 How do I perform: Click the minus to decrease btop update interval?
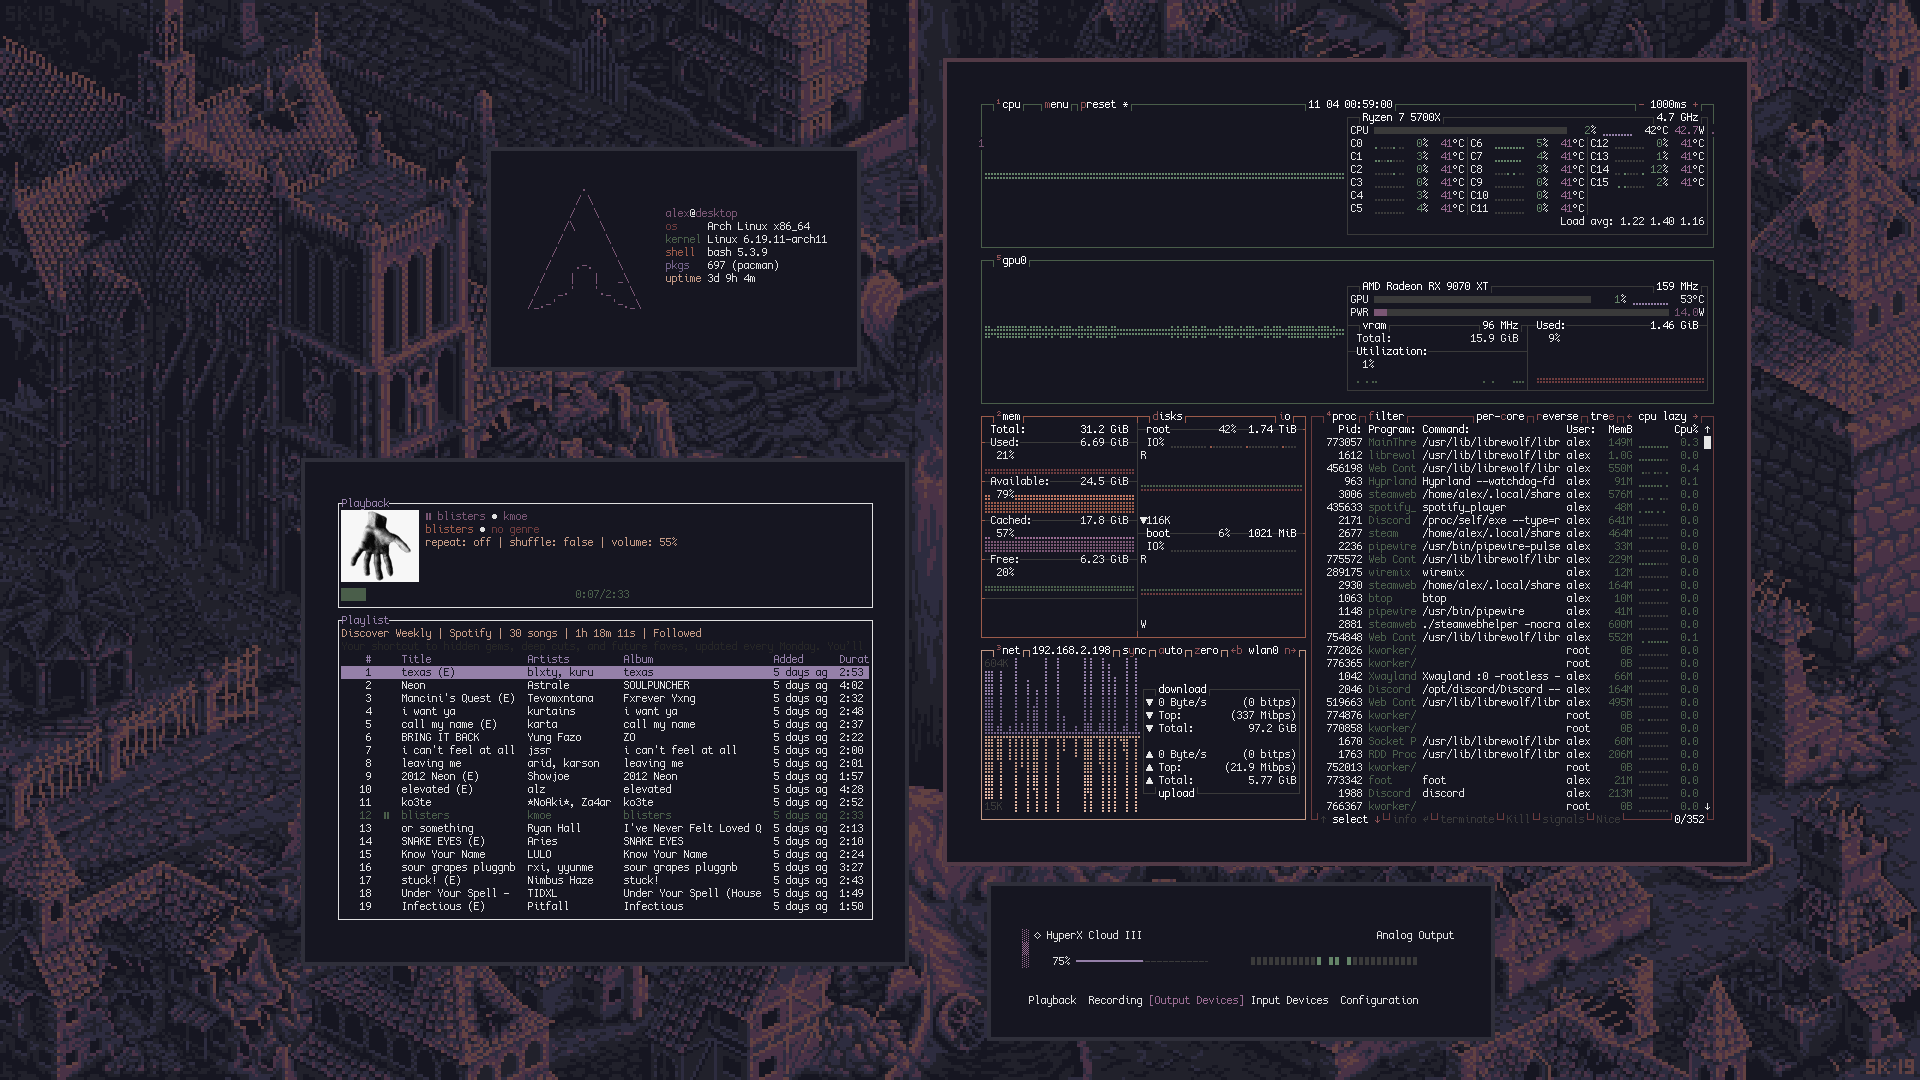1641,104
